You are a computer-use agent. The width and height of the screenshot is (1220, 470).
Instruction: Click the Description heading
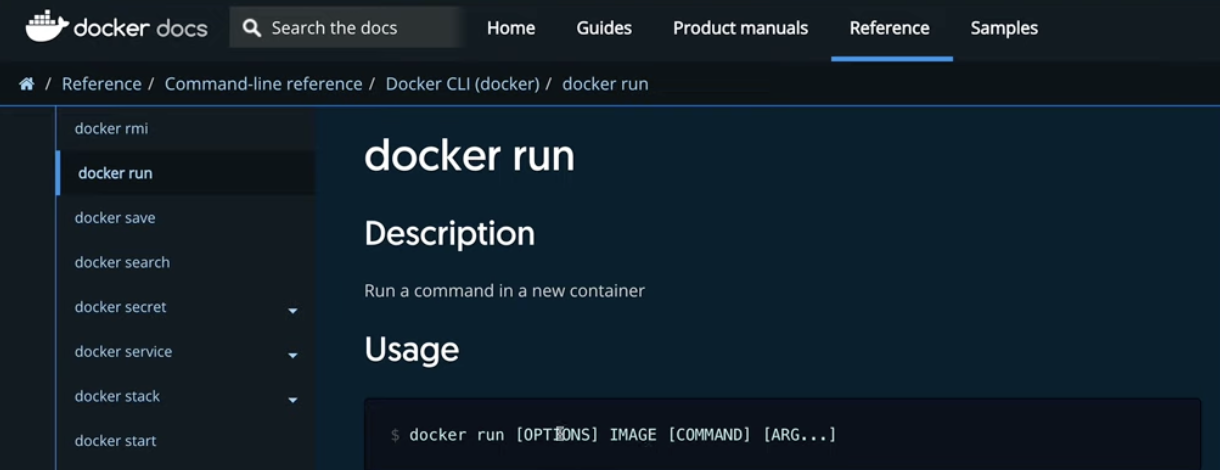click(449, 233)
